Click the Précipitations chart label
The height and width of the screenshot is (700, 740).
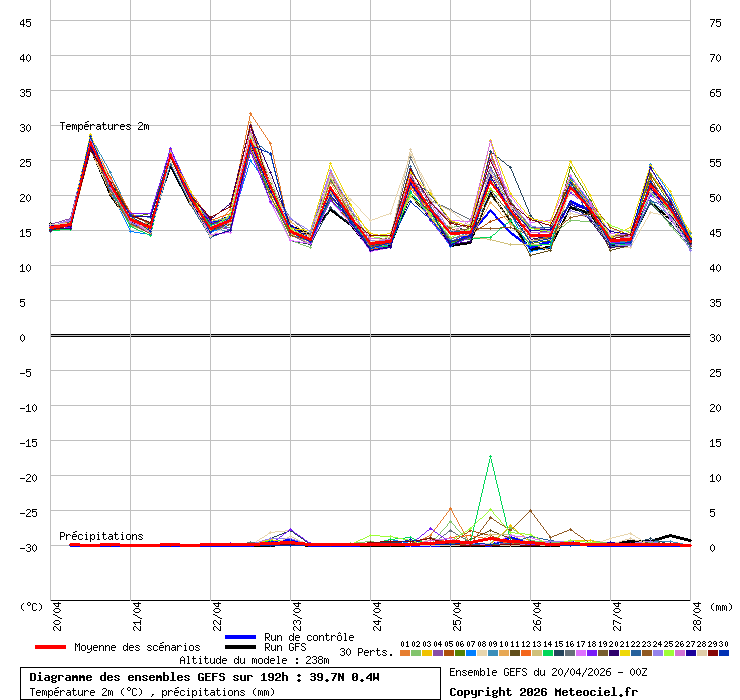point(101,536)
